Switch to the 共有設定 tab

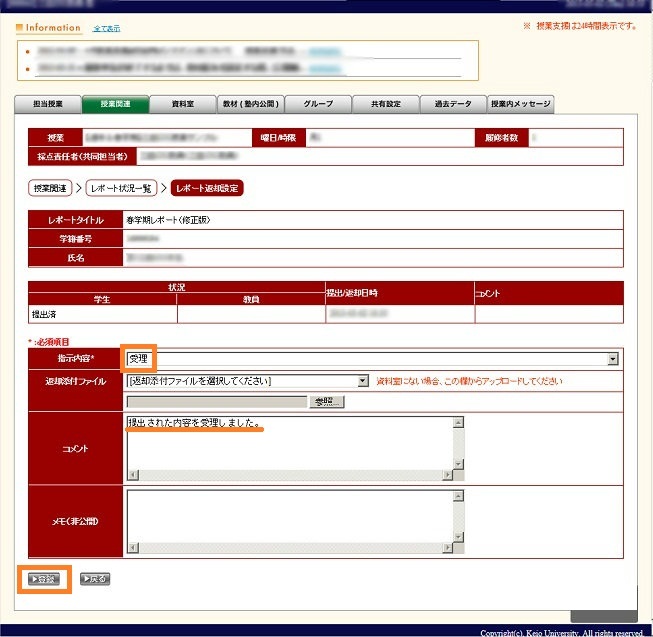[x=386, y=104]
